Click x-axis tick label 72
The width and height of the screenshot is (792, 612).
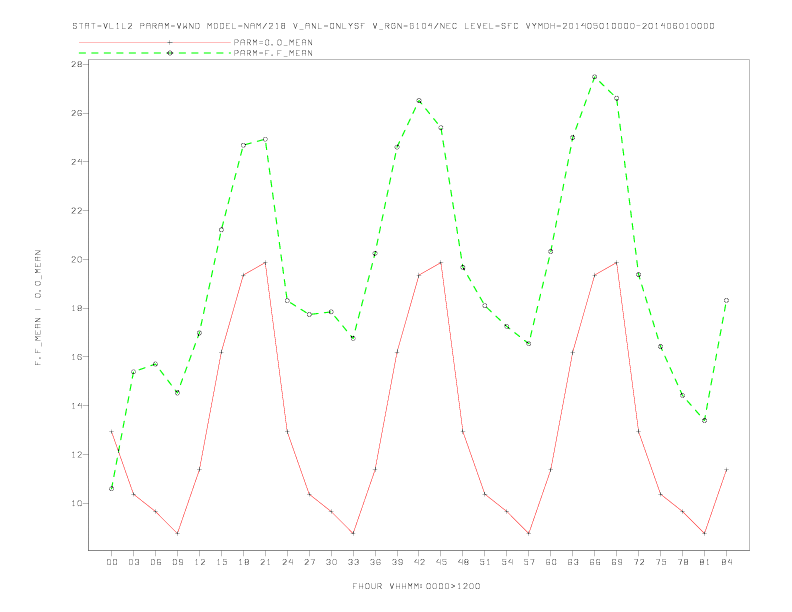coord(638,562)
